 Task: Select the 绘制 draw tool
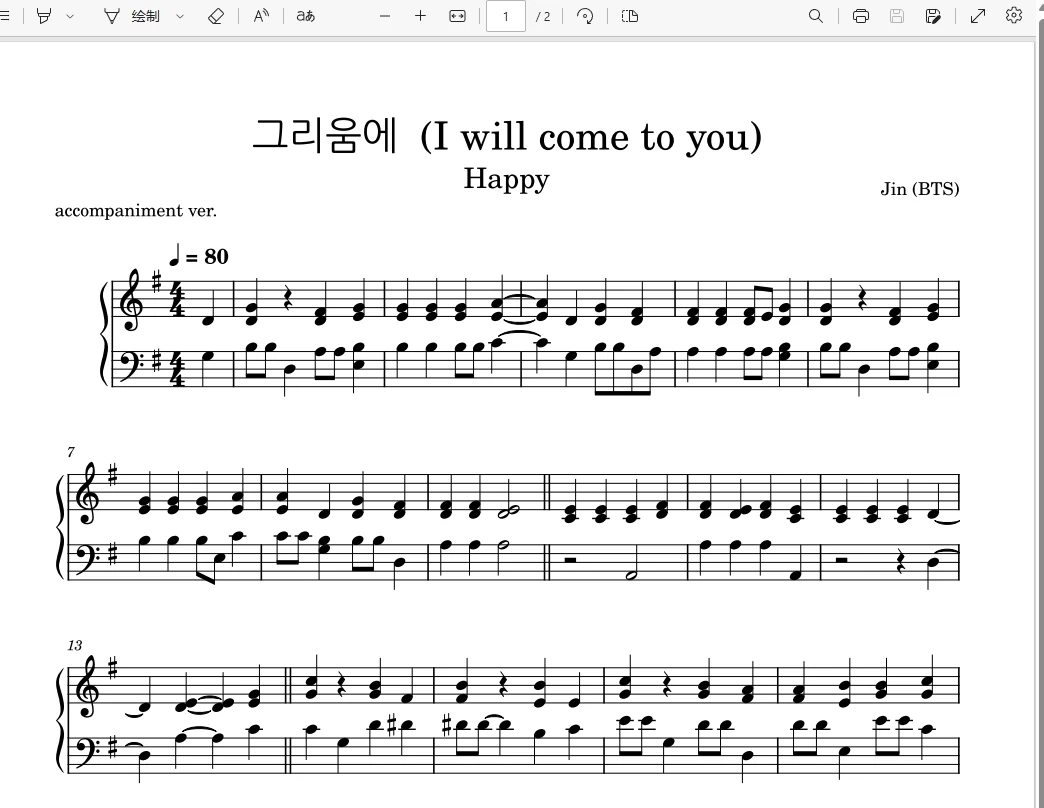point(132,16)
